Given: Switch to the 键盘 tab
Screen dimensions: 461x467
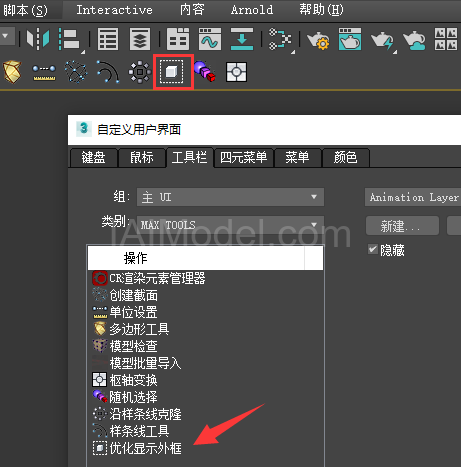Looking at the screenshot, I should pyautogui.click(x=93, y=158).
